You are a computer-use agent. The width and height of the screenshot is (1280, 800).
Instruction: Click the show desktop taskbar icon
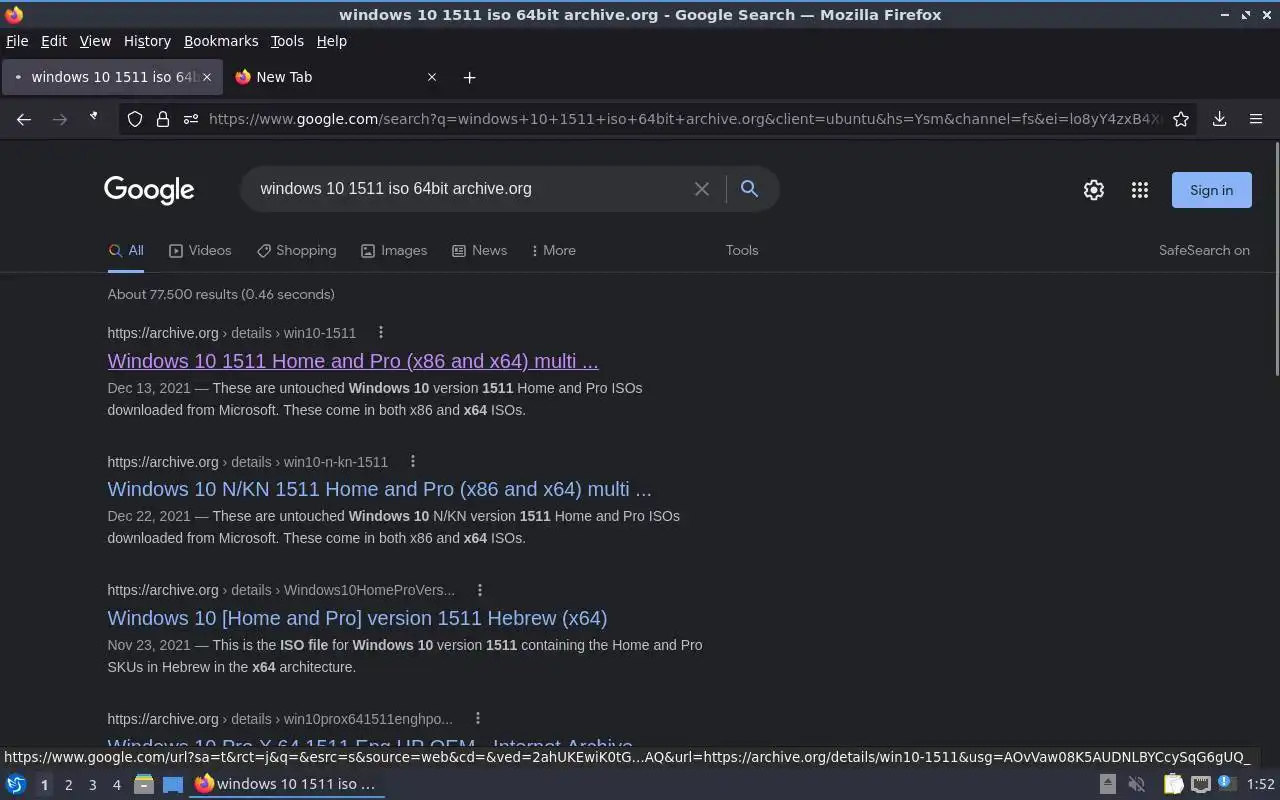[x=173, y=784]
